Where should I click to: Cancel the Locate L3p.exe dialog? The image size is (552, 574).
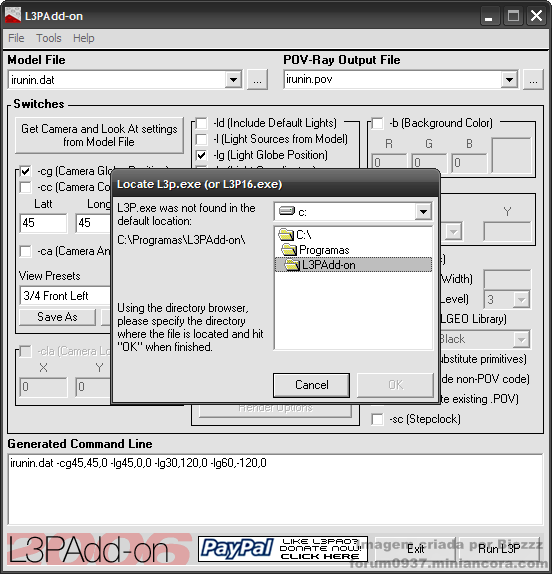[312, 385]
